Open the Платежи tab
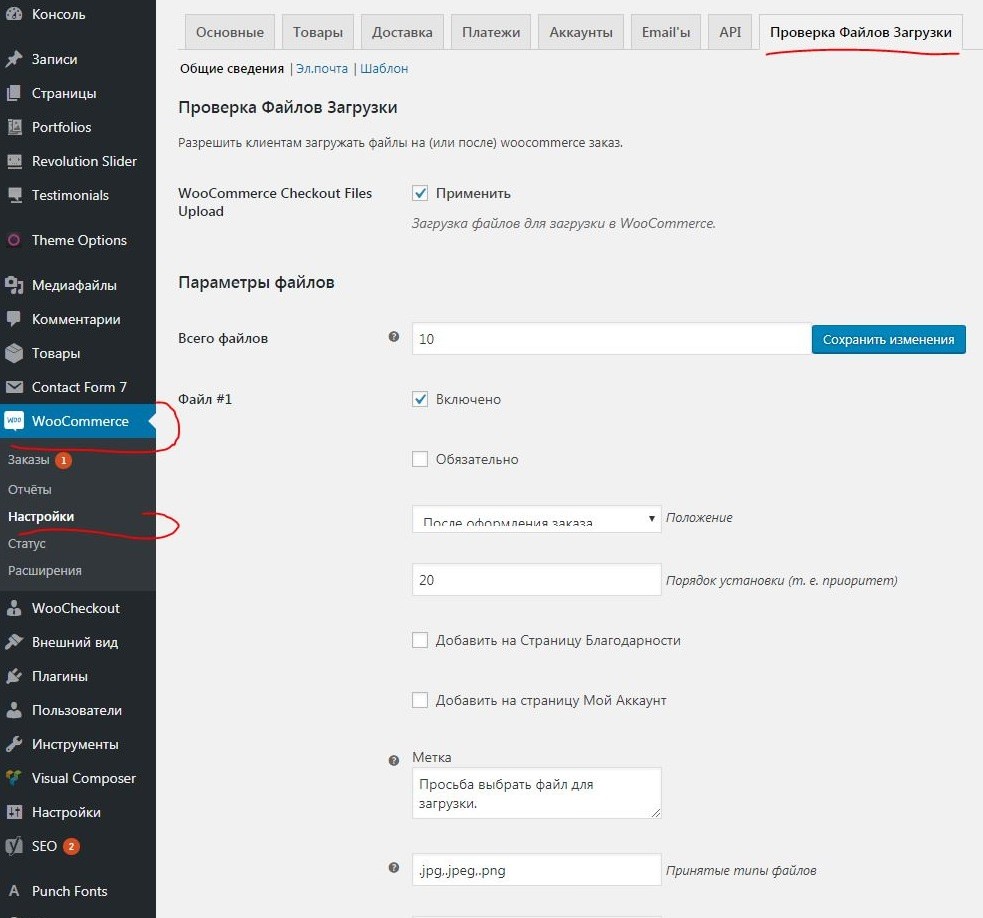The image size is (983, 918). click(491, 32)
